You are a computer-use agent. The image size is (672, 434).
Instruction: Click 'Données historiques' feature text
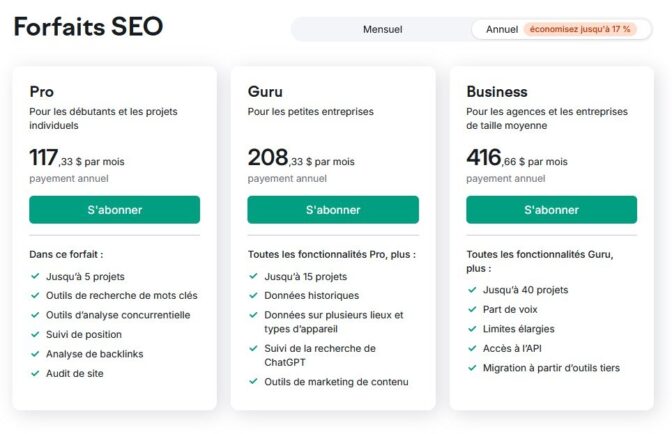[x=312, y=296]
